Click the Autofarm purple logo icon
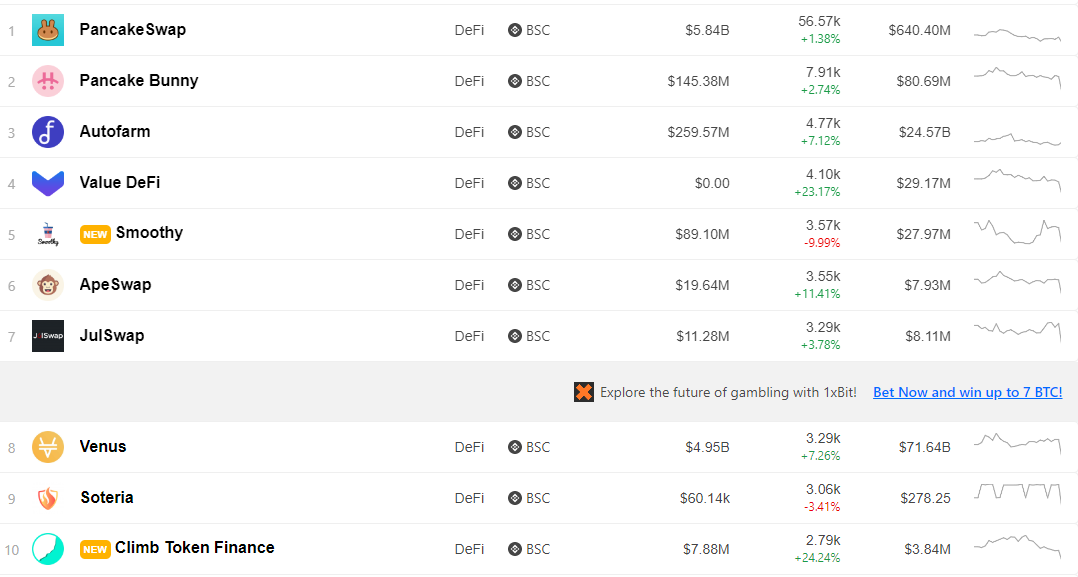The image size is (1078, 577). [x=47, y=132]
